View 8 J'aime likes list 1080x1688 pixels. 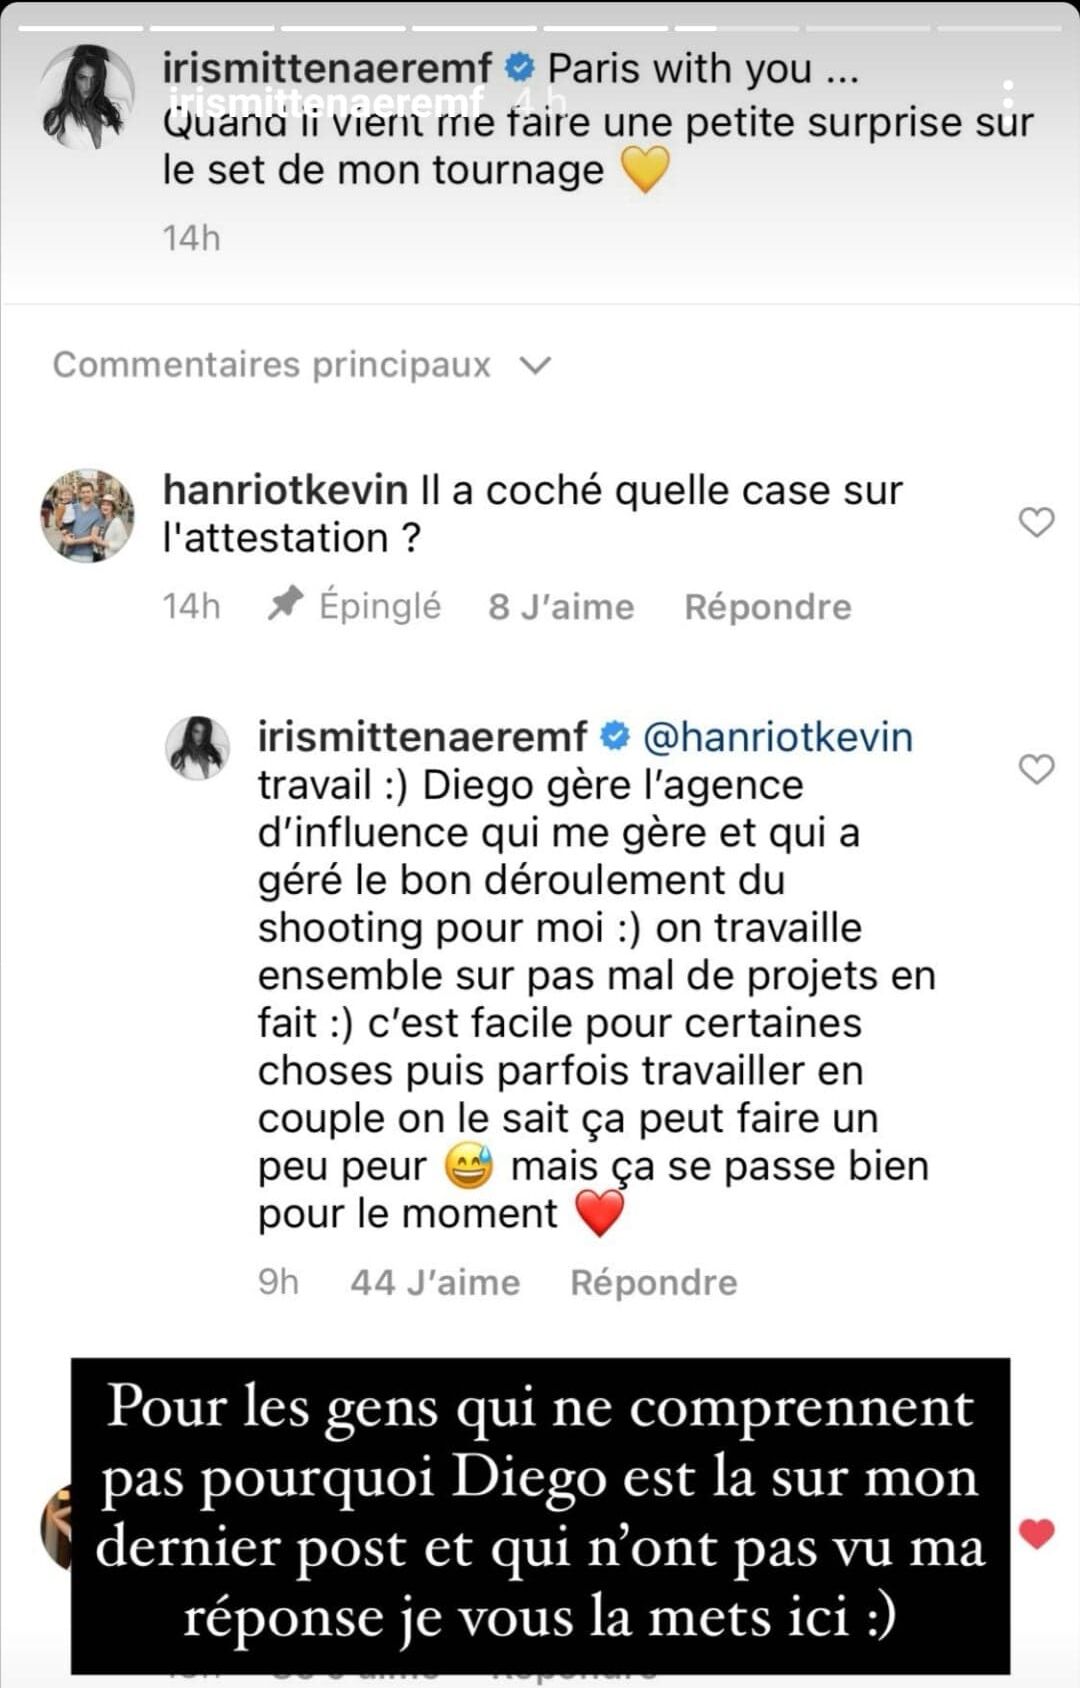[561, 607]
